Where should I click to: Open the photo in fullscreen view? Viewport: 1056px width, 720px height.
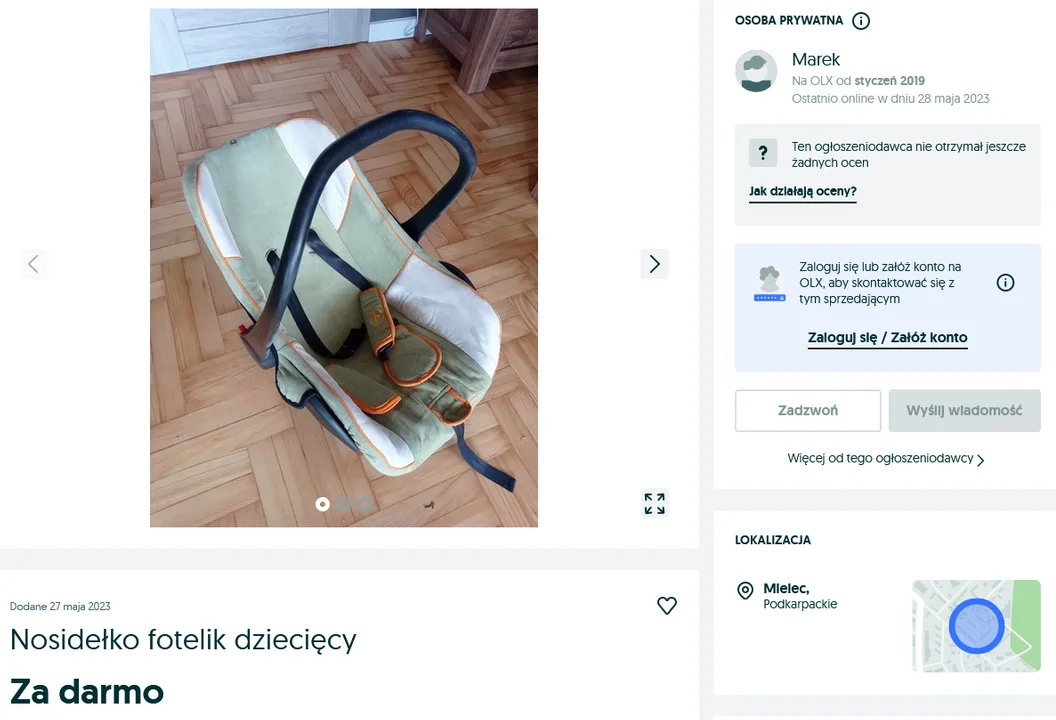pos(654,503)
